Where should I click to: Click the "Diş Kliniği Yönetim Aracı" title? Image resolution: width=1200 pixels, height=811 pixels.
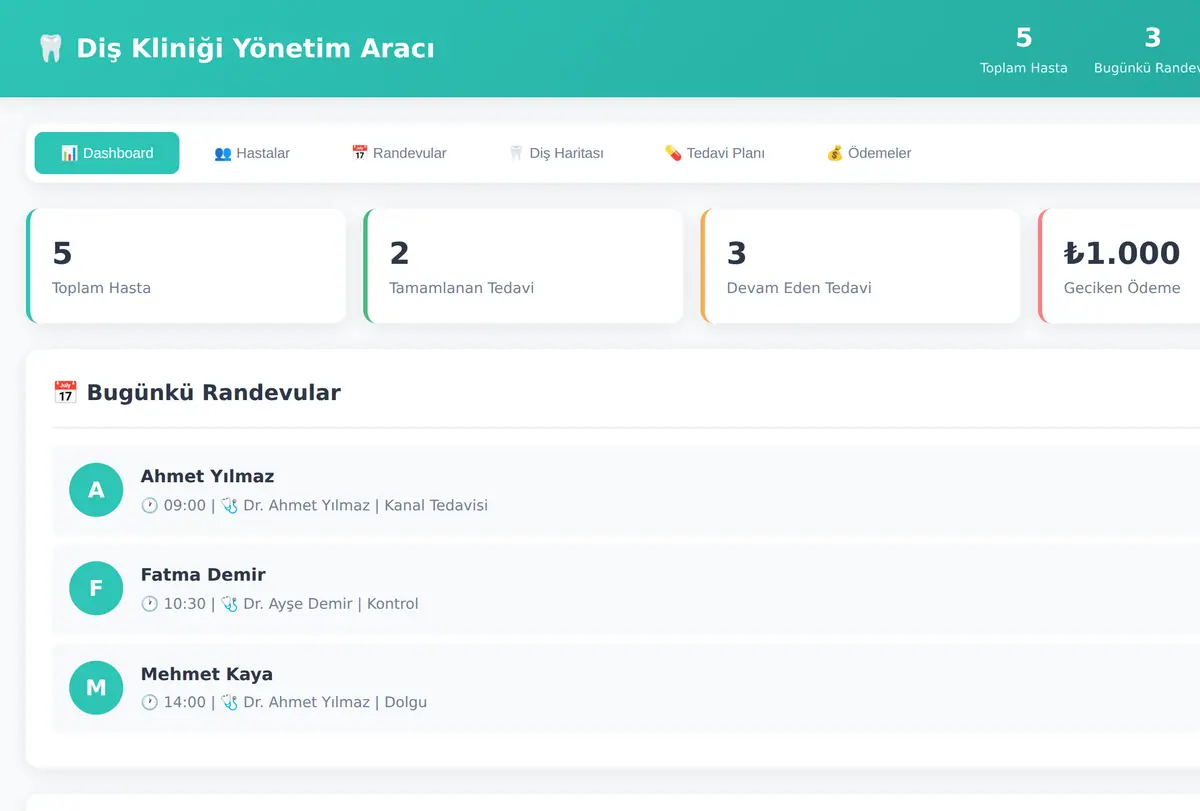click(255, 48)
